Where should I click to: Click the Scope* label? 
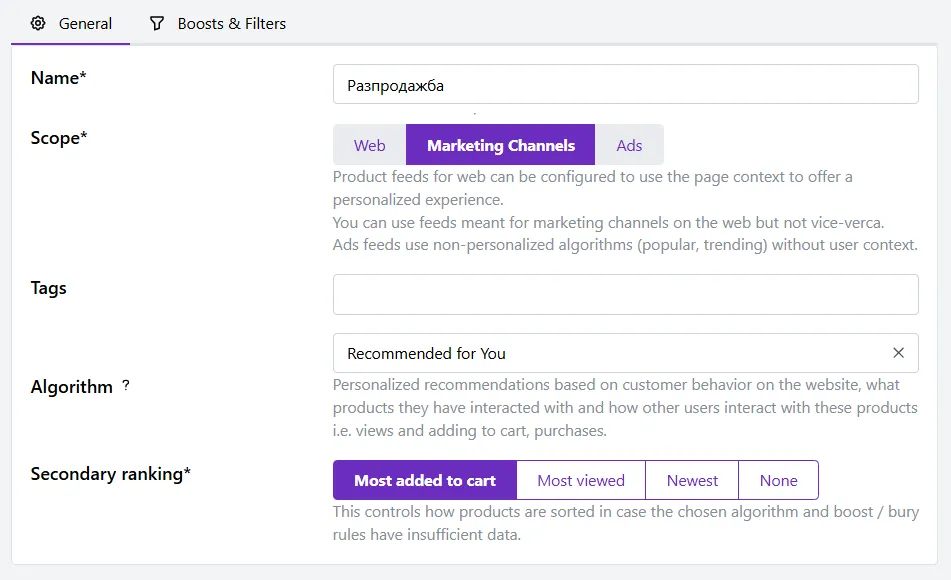(x=59, y=138)
